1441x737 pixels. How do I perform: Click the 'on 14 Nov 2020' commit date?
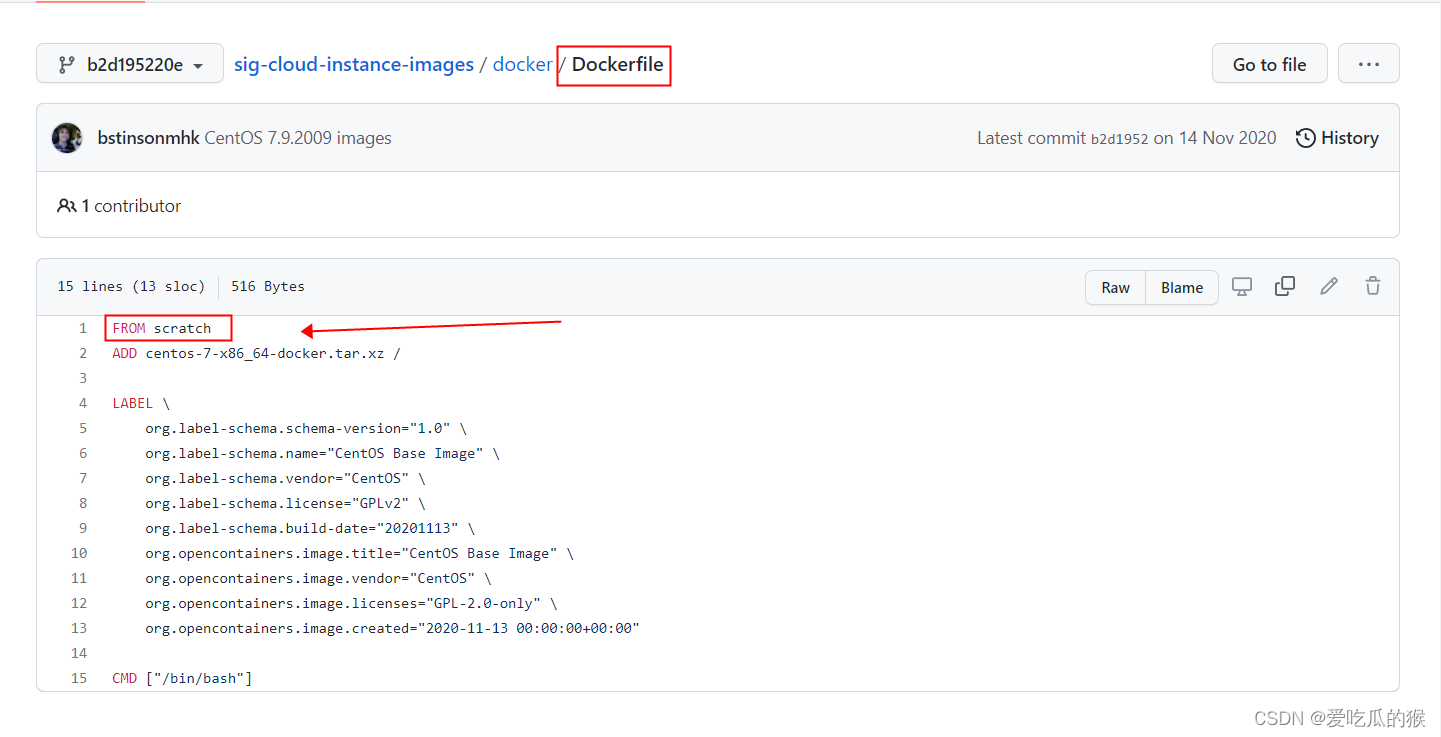1215,138
